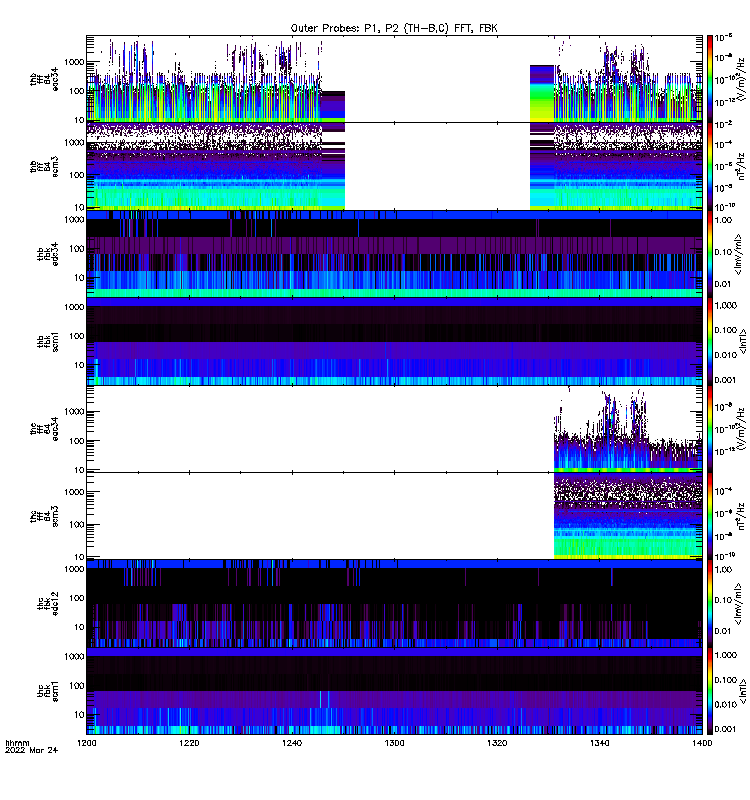Click the 'thc fbk edc12' panel label
The image size is (750, 800).
[47, 604]
